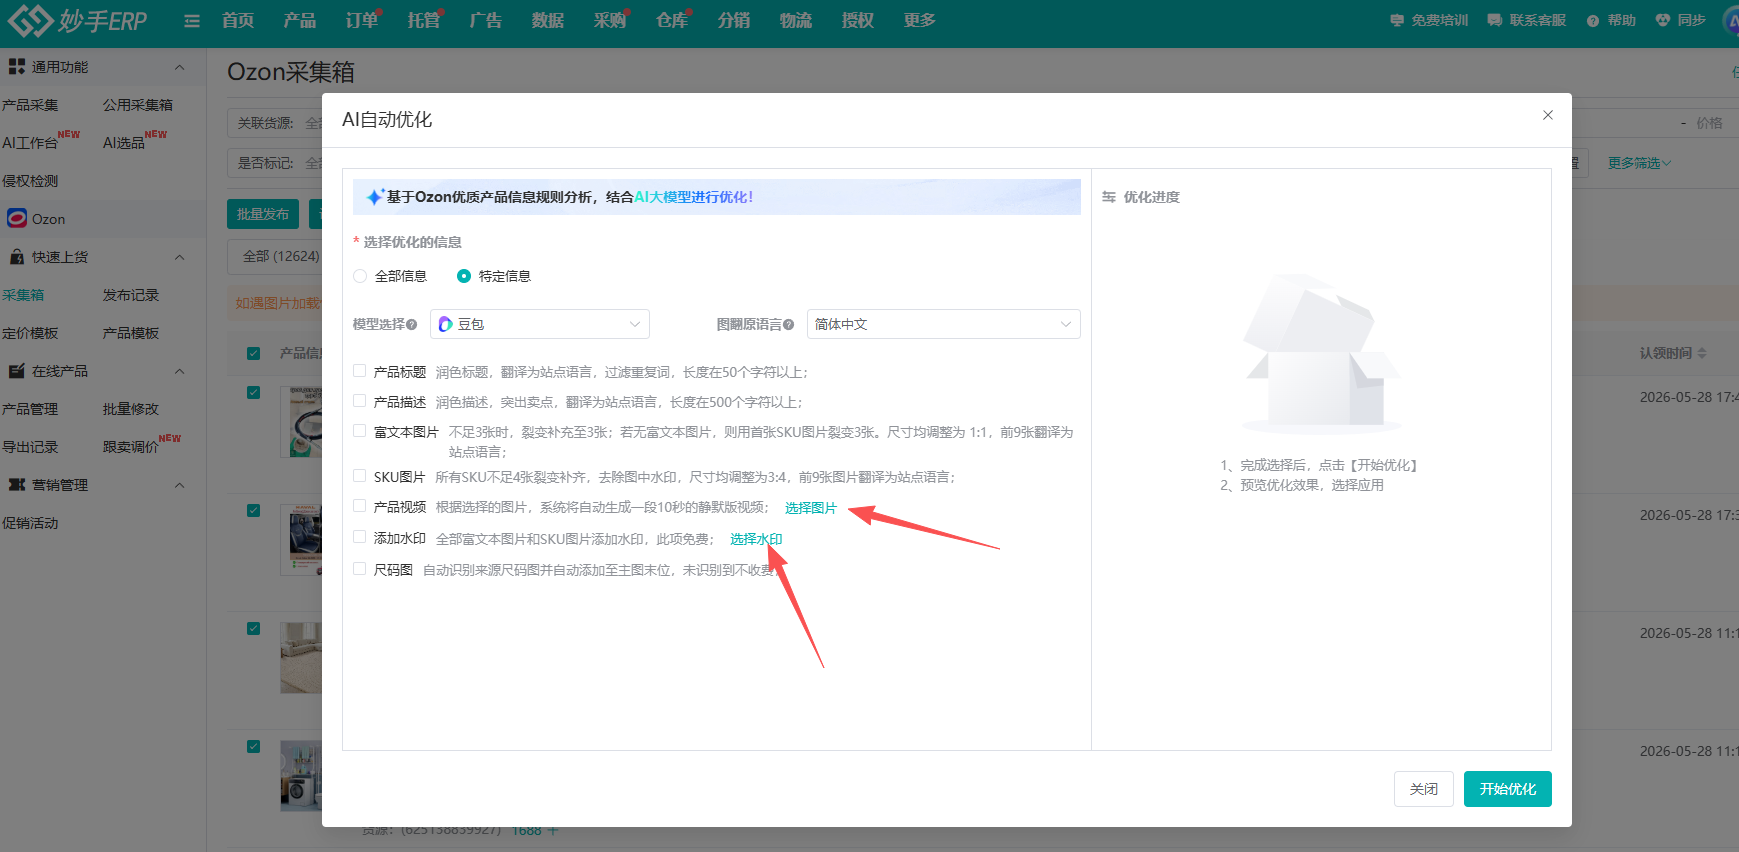
Task: Close the AI自动优化 dialog with X
Action: tap(1548, 115)
